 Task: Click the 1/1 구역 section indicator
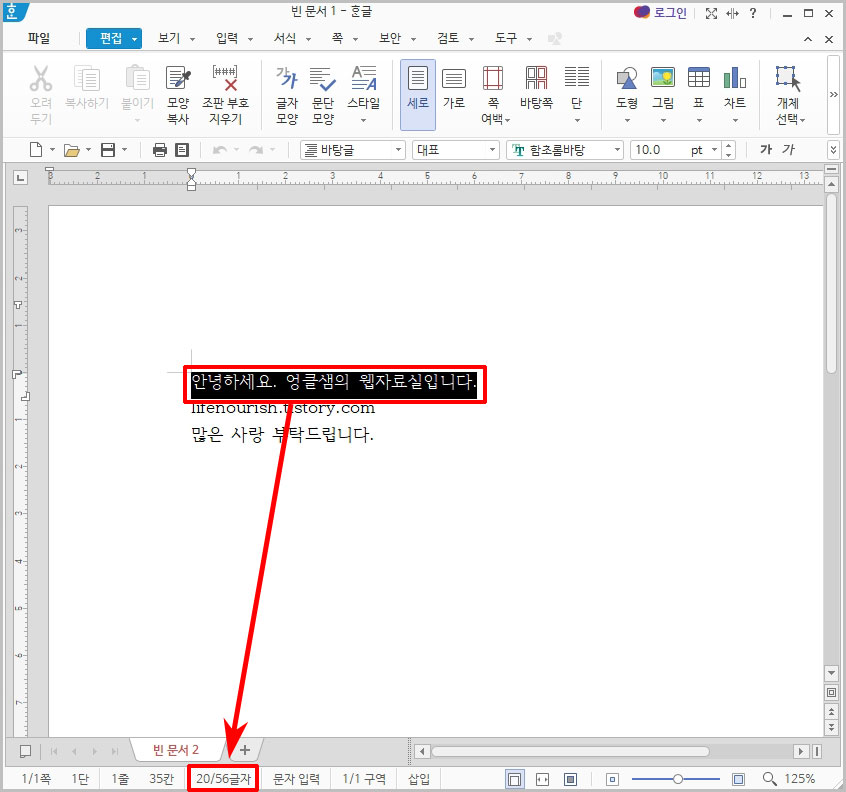364,779
